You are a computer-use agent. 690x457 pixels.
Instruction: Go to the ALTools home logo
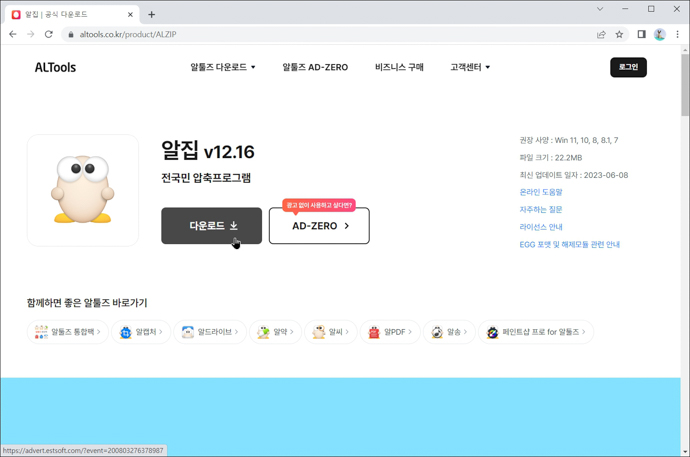coord(55,67)
